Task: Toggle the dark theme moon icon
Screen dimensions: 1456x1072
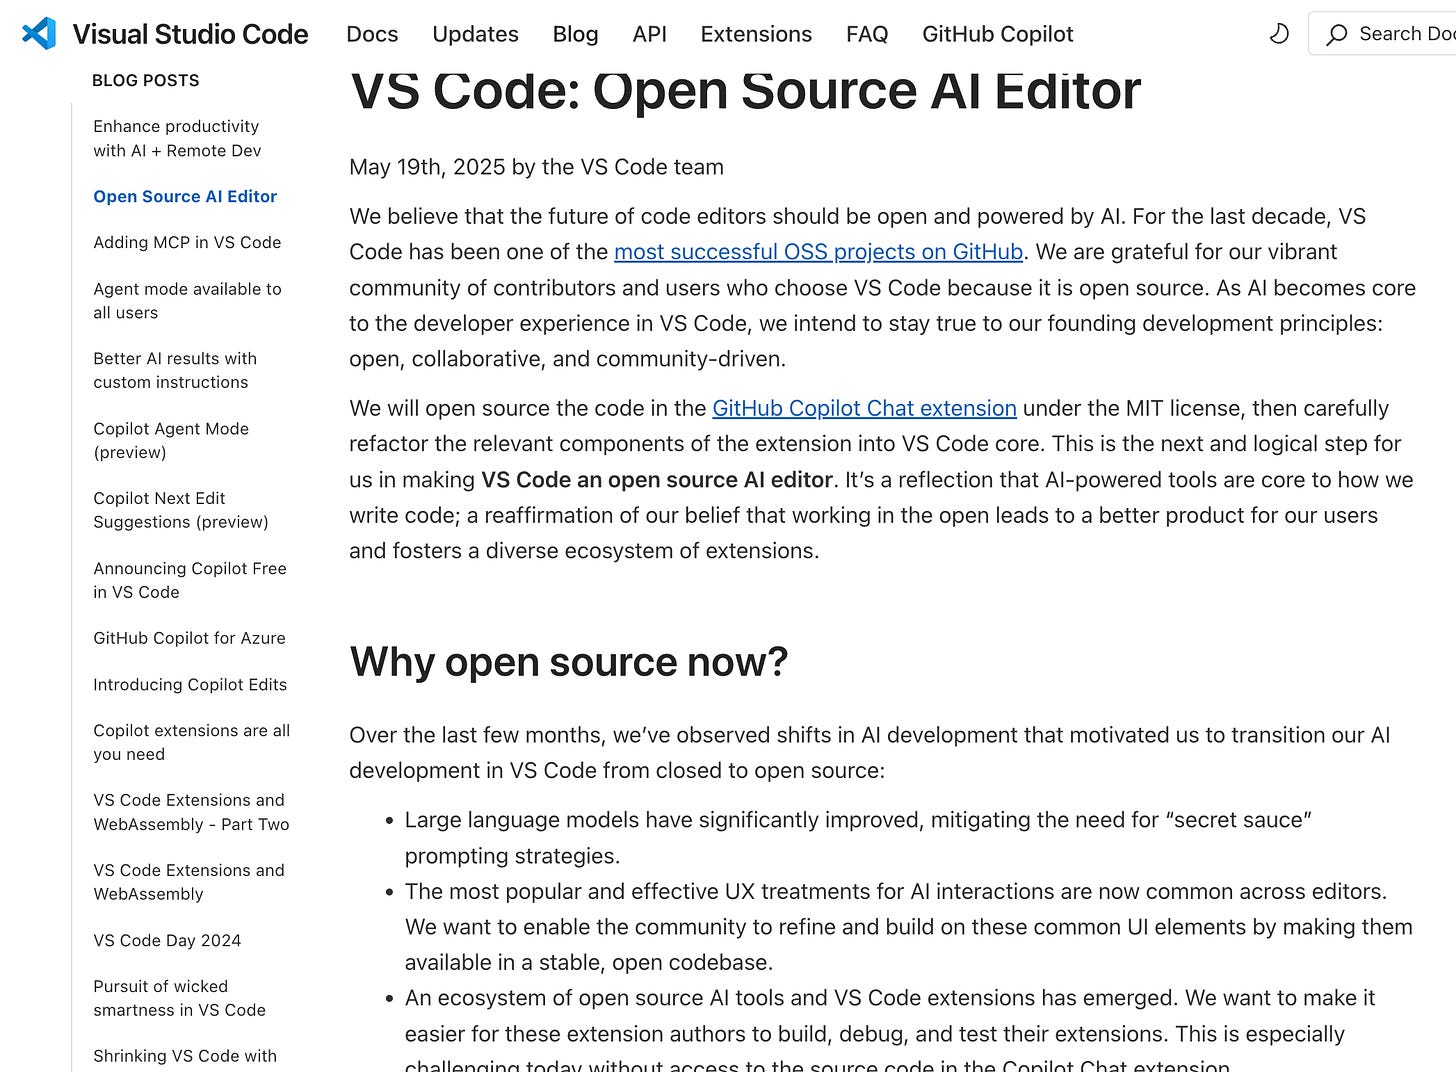Action: click(x=1279, y=34)
